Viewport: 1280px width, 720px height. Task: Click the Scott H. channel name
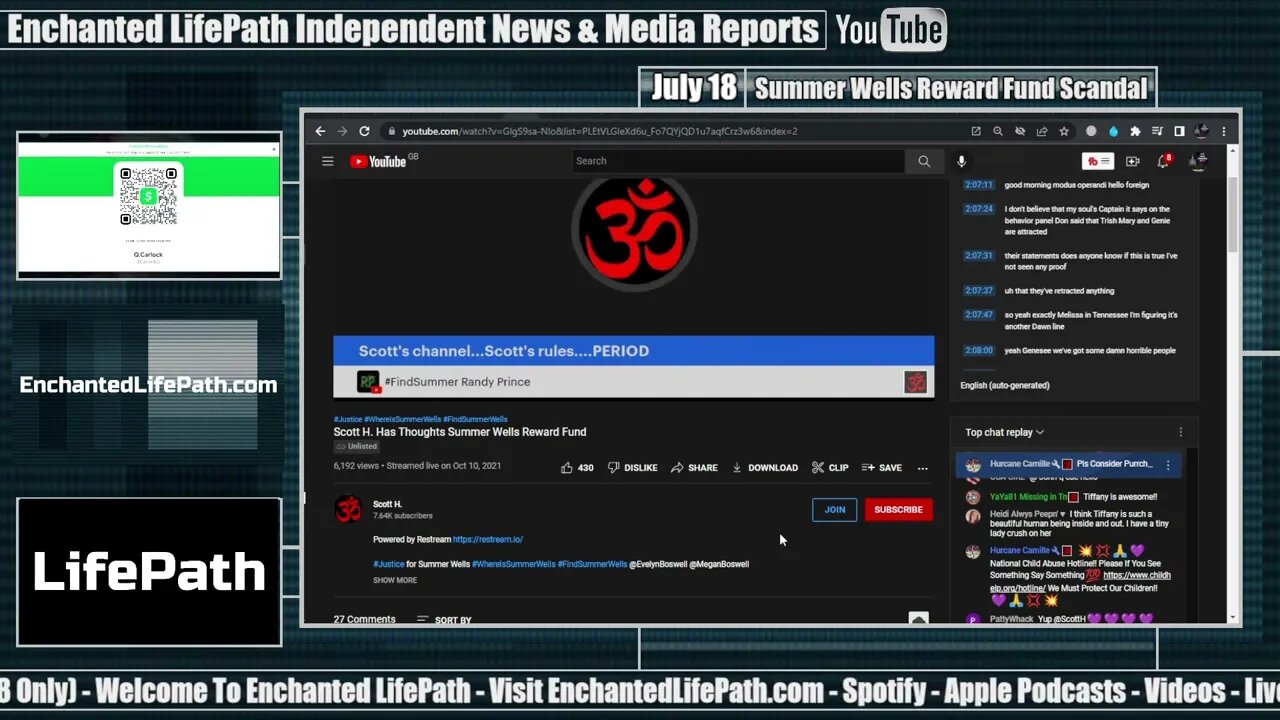click(x=387, y=504)
